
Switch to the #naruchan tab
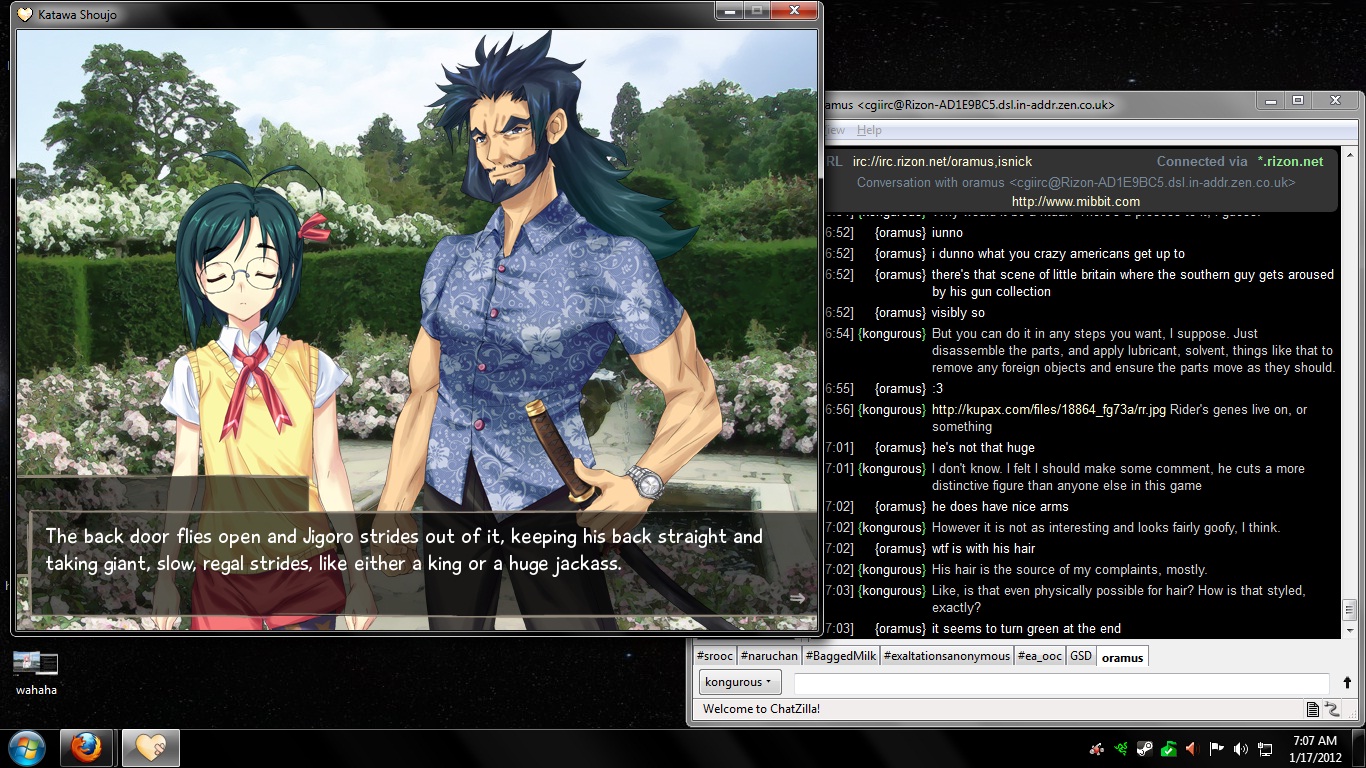click(769, 656)
